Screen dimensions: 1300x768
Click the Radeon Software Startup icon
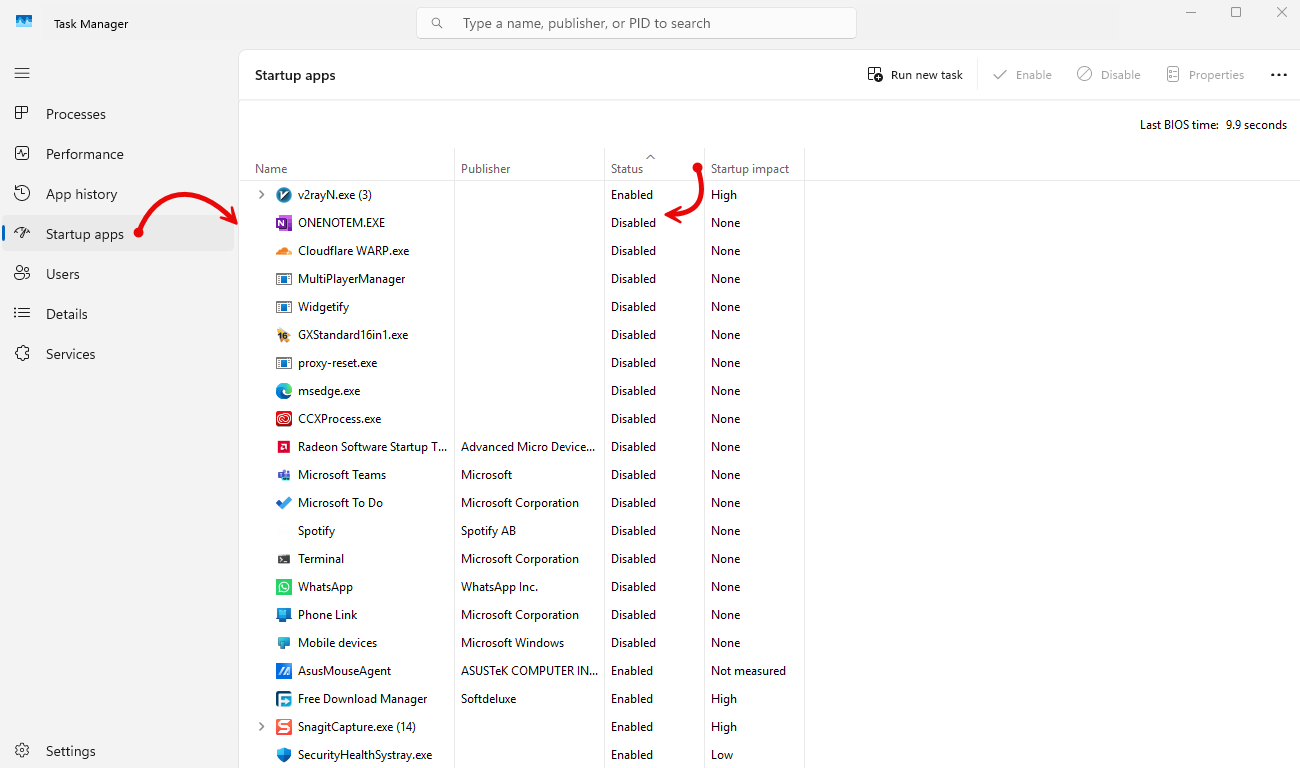(283, 447)
